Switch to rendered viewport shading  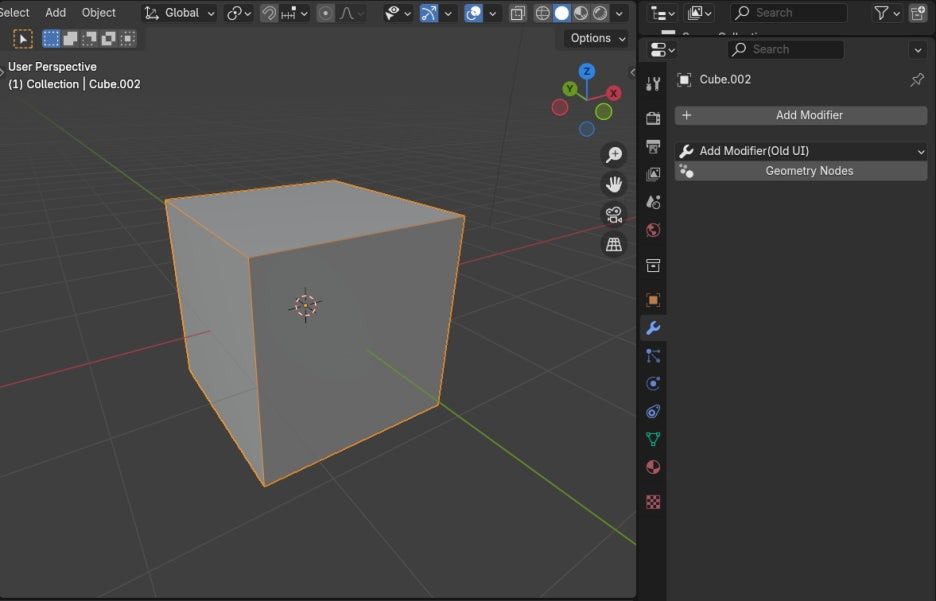coord(600,13)
